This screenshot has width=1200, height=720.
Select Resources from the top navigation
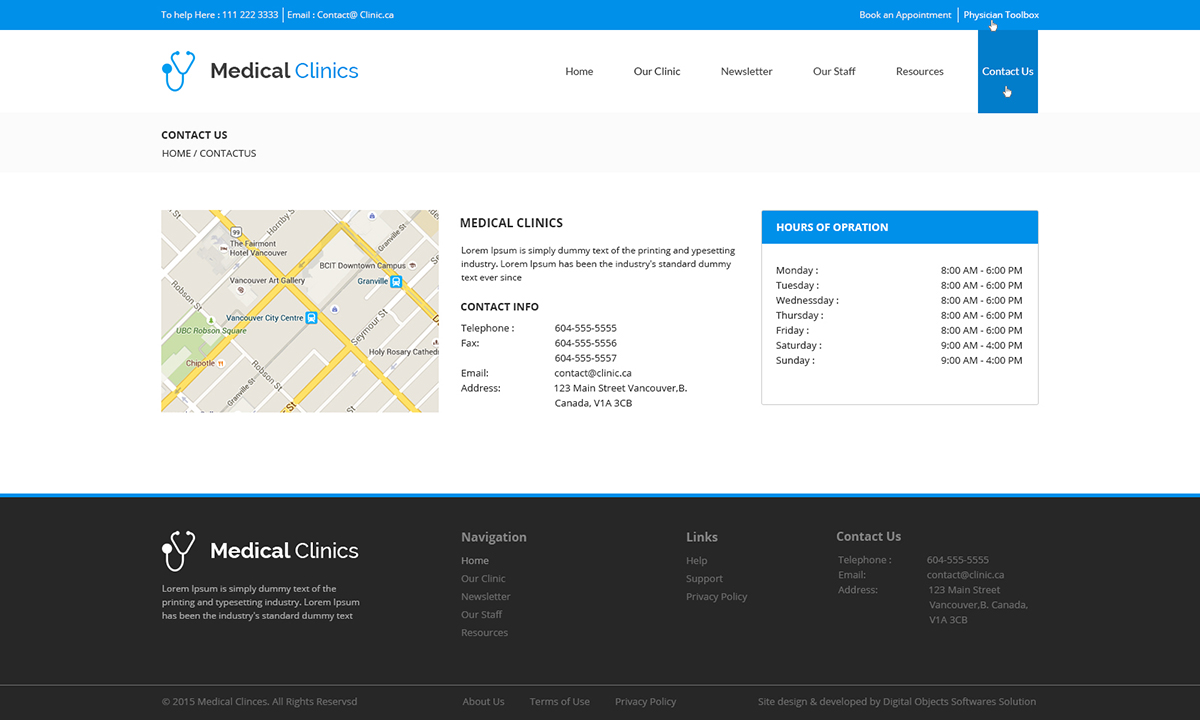point(919,71)
